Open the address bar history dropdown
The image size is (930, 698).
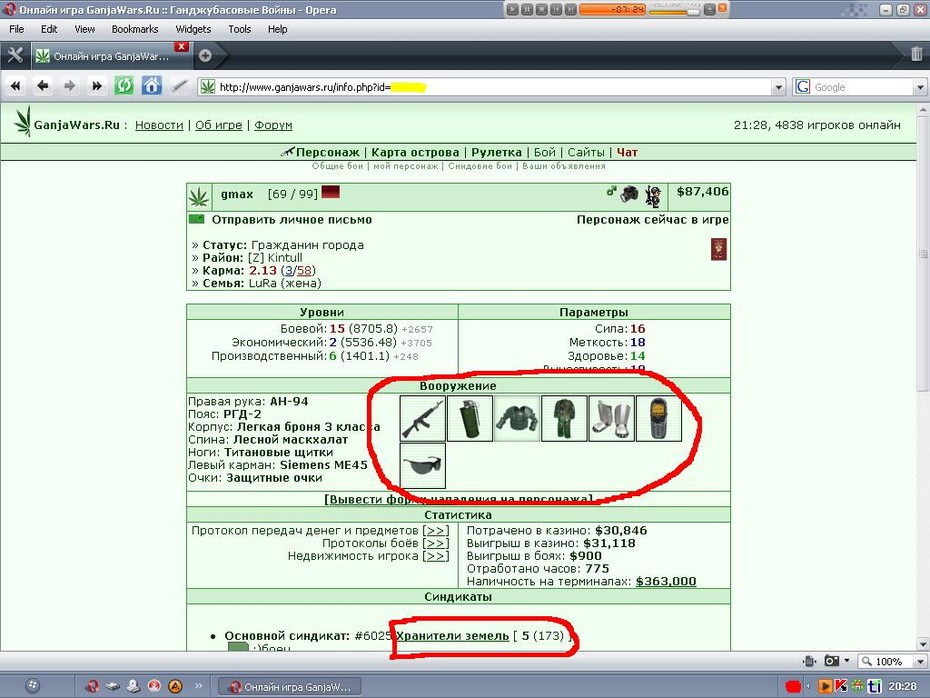tap(779, 87)
